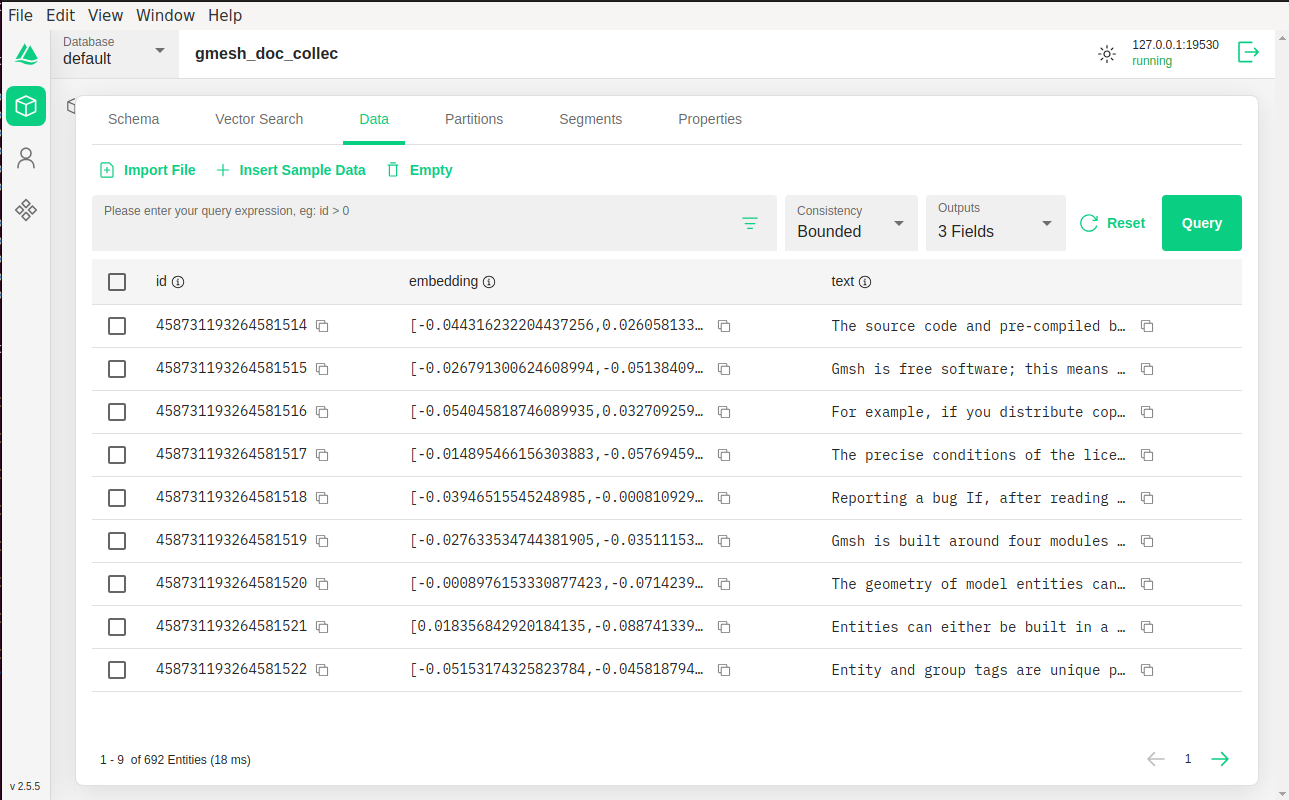Run the green Query button

1202,223
